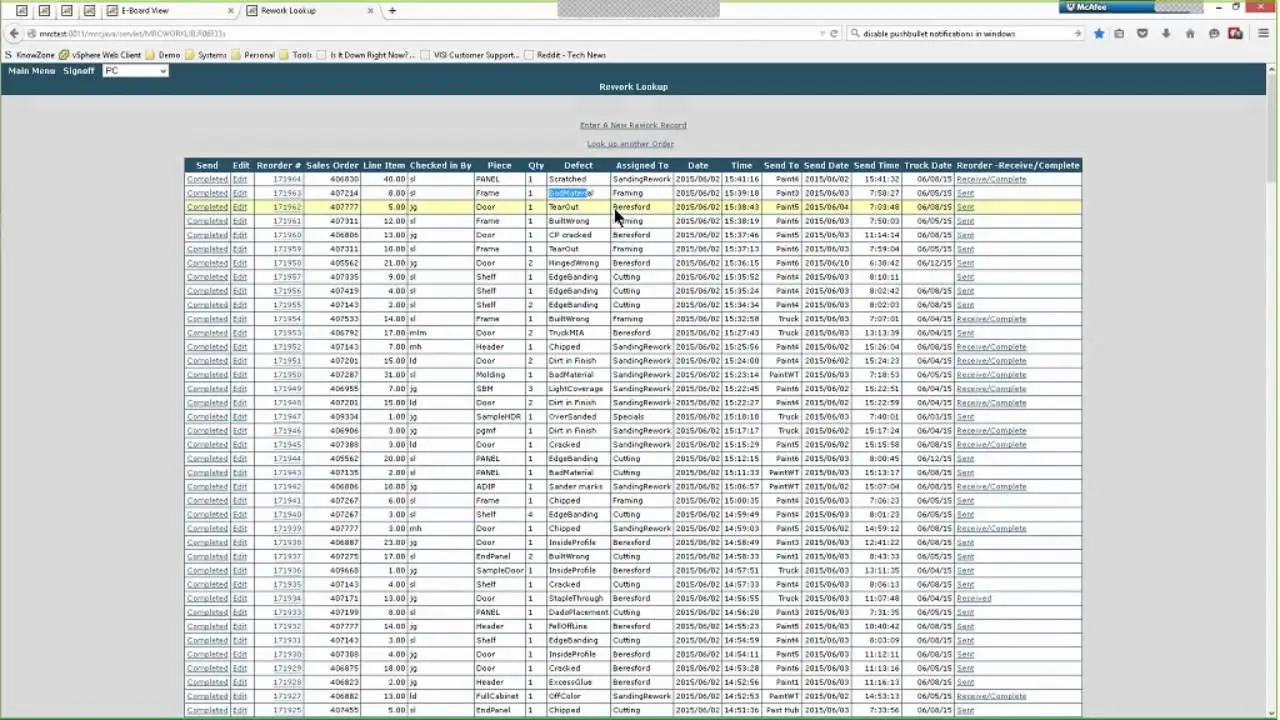Viewport: 1280px width, 720px height.
Task: Open the Tools bookmarks folder
Action: [x=296, y=55]
